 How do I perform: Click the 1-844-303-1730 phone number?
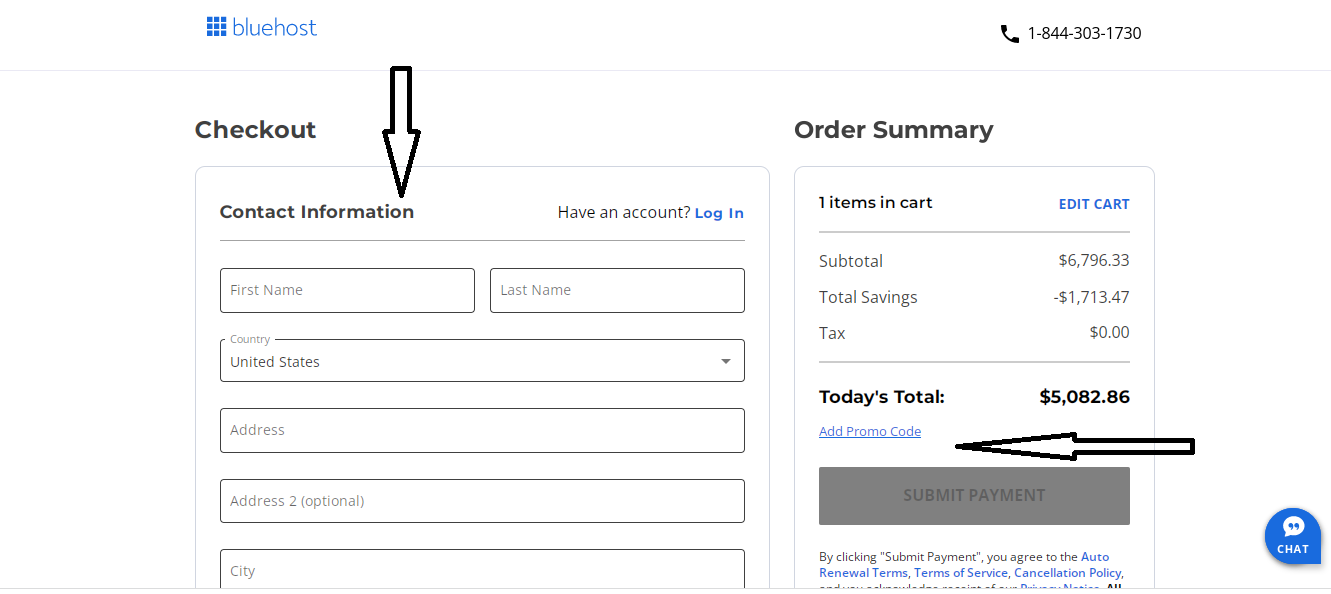click(1084, 33)
